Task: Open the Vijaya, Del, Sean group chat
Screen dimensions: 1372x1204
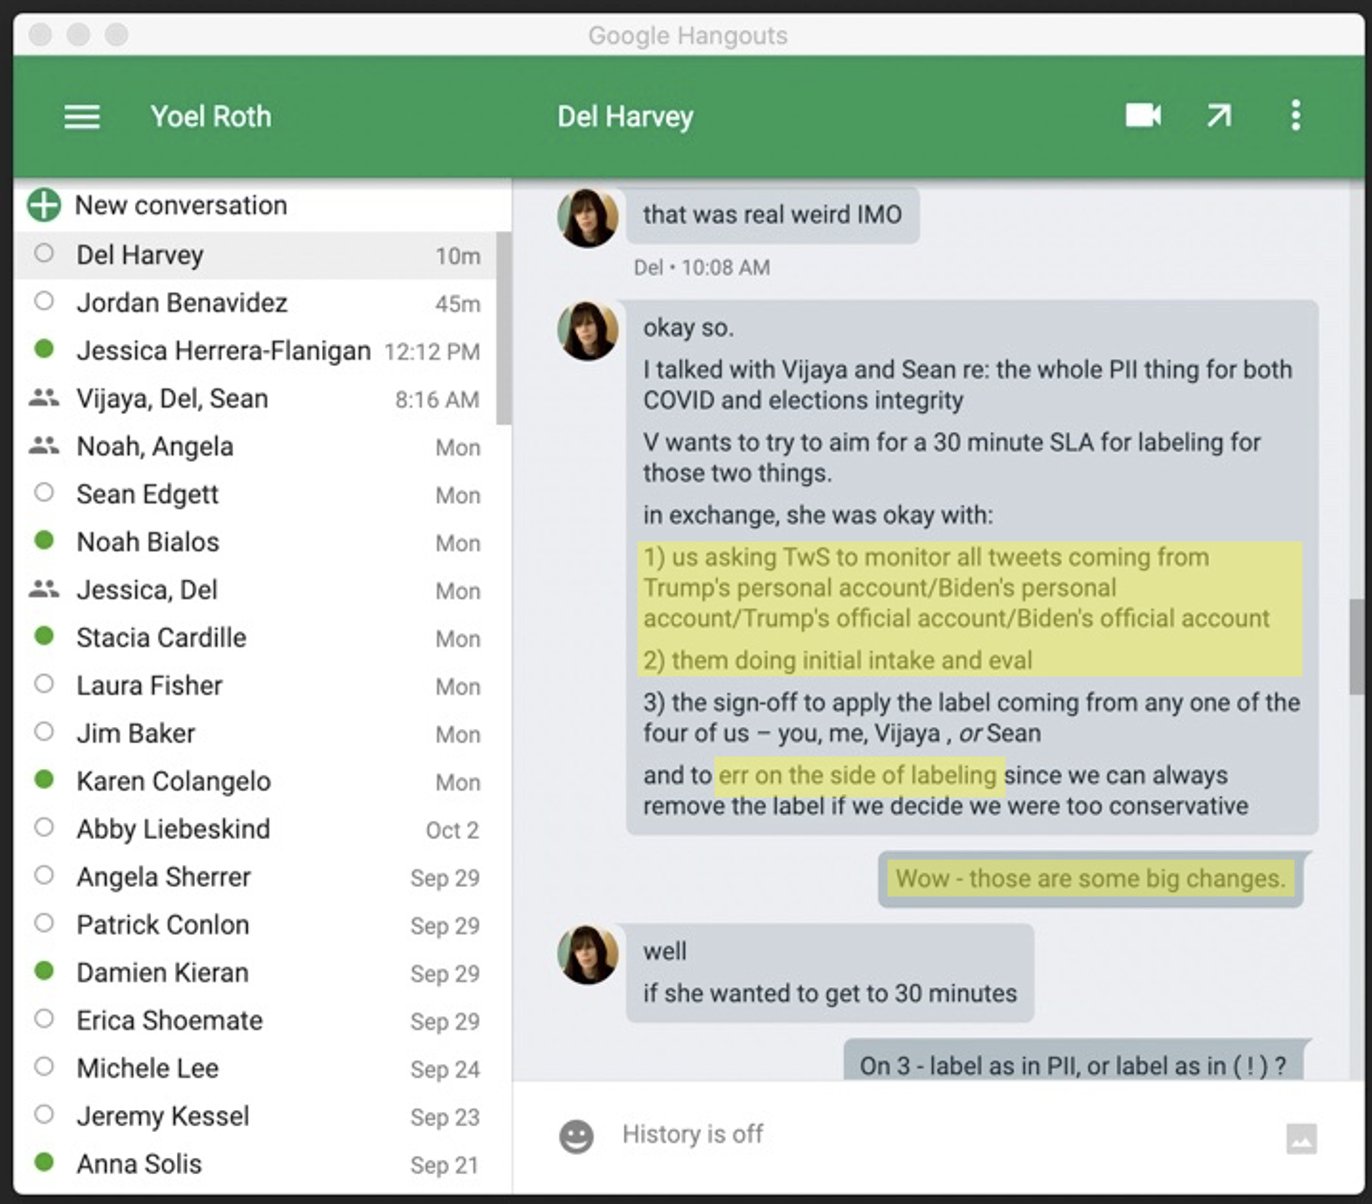Action: (x=256, y=399)
